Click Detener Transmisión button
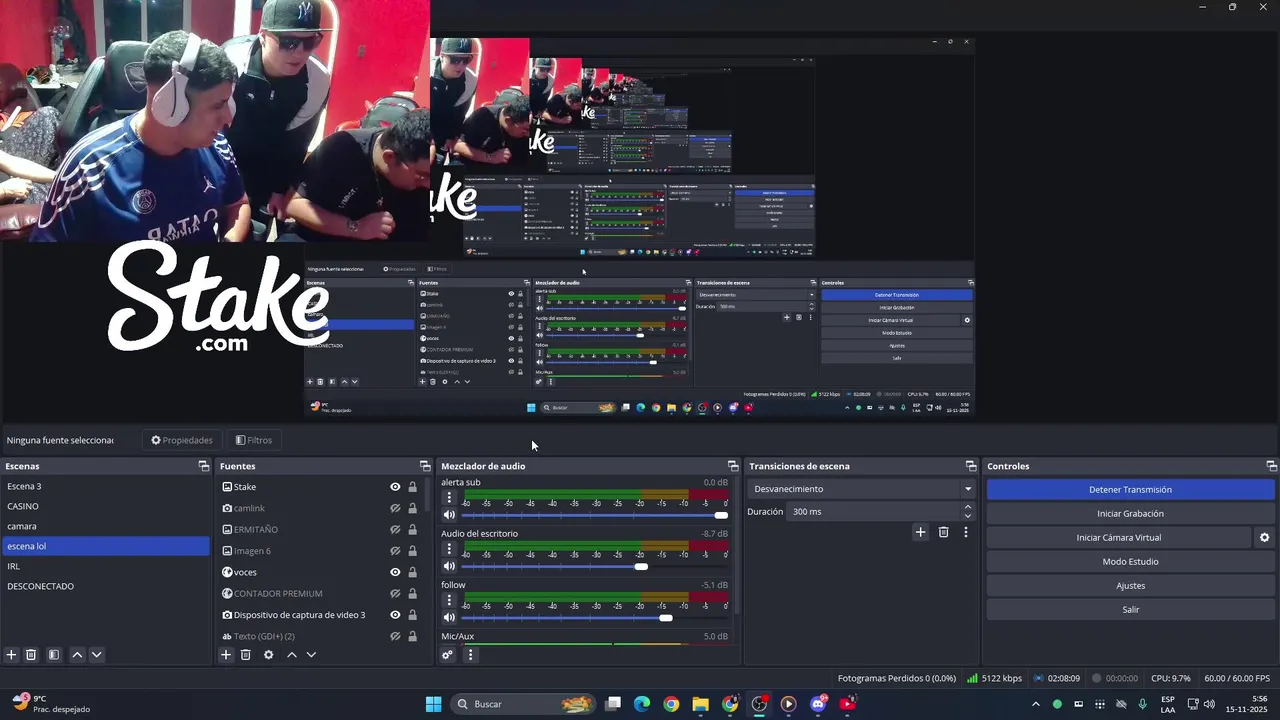This screenshot has height=720, width=1280. (1130, 490)
